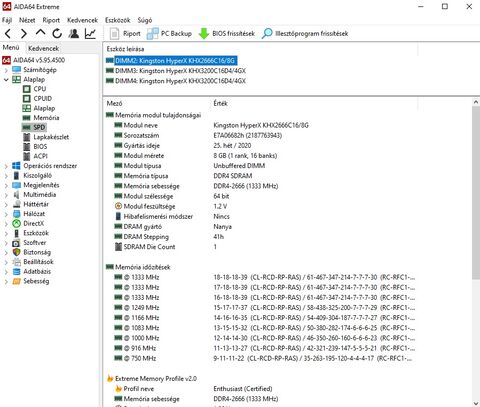Open the Eszközök menu
Image resolution: width=480 pixels, height=407 pixels.
(x=118, y=20)
